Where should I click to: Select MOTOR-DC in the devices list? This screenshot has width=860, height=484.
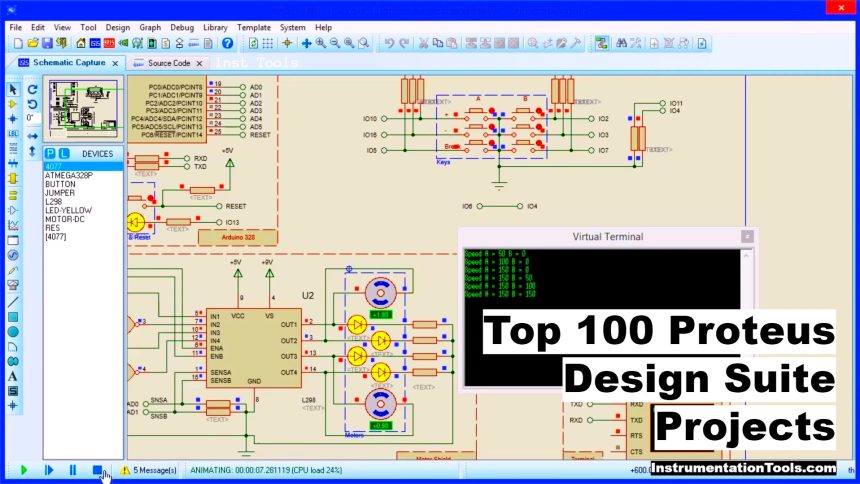coord(83,220)
